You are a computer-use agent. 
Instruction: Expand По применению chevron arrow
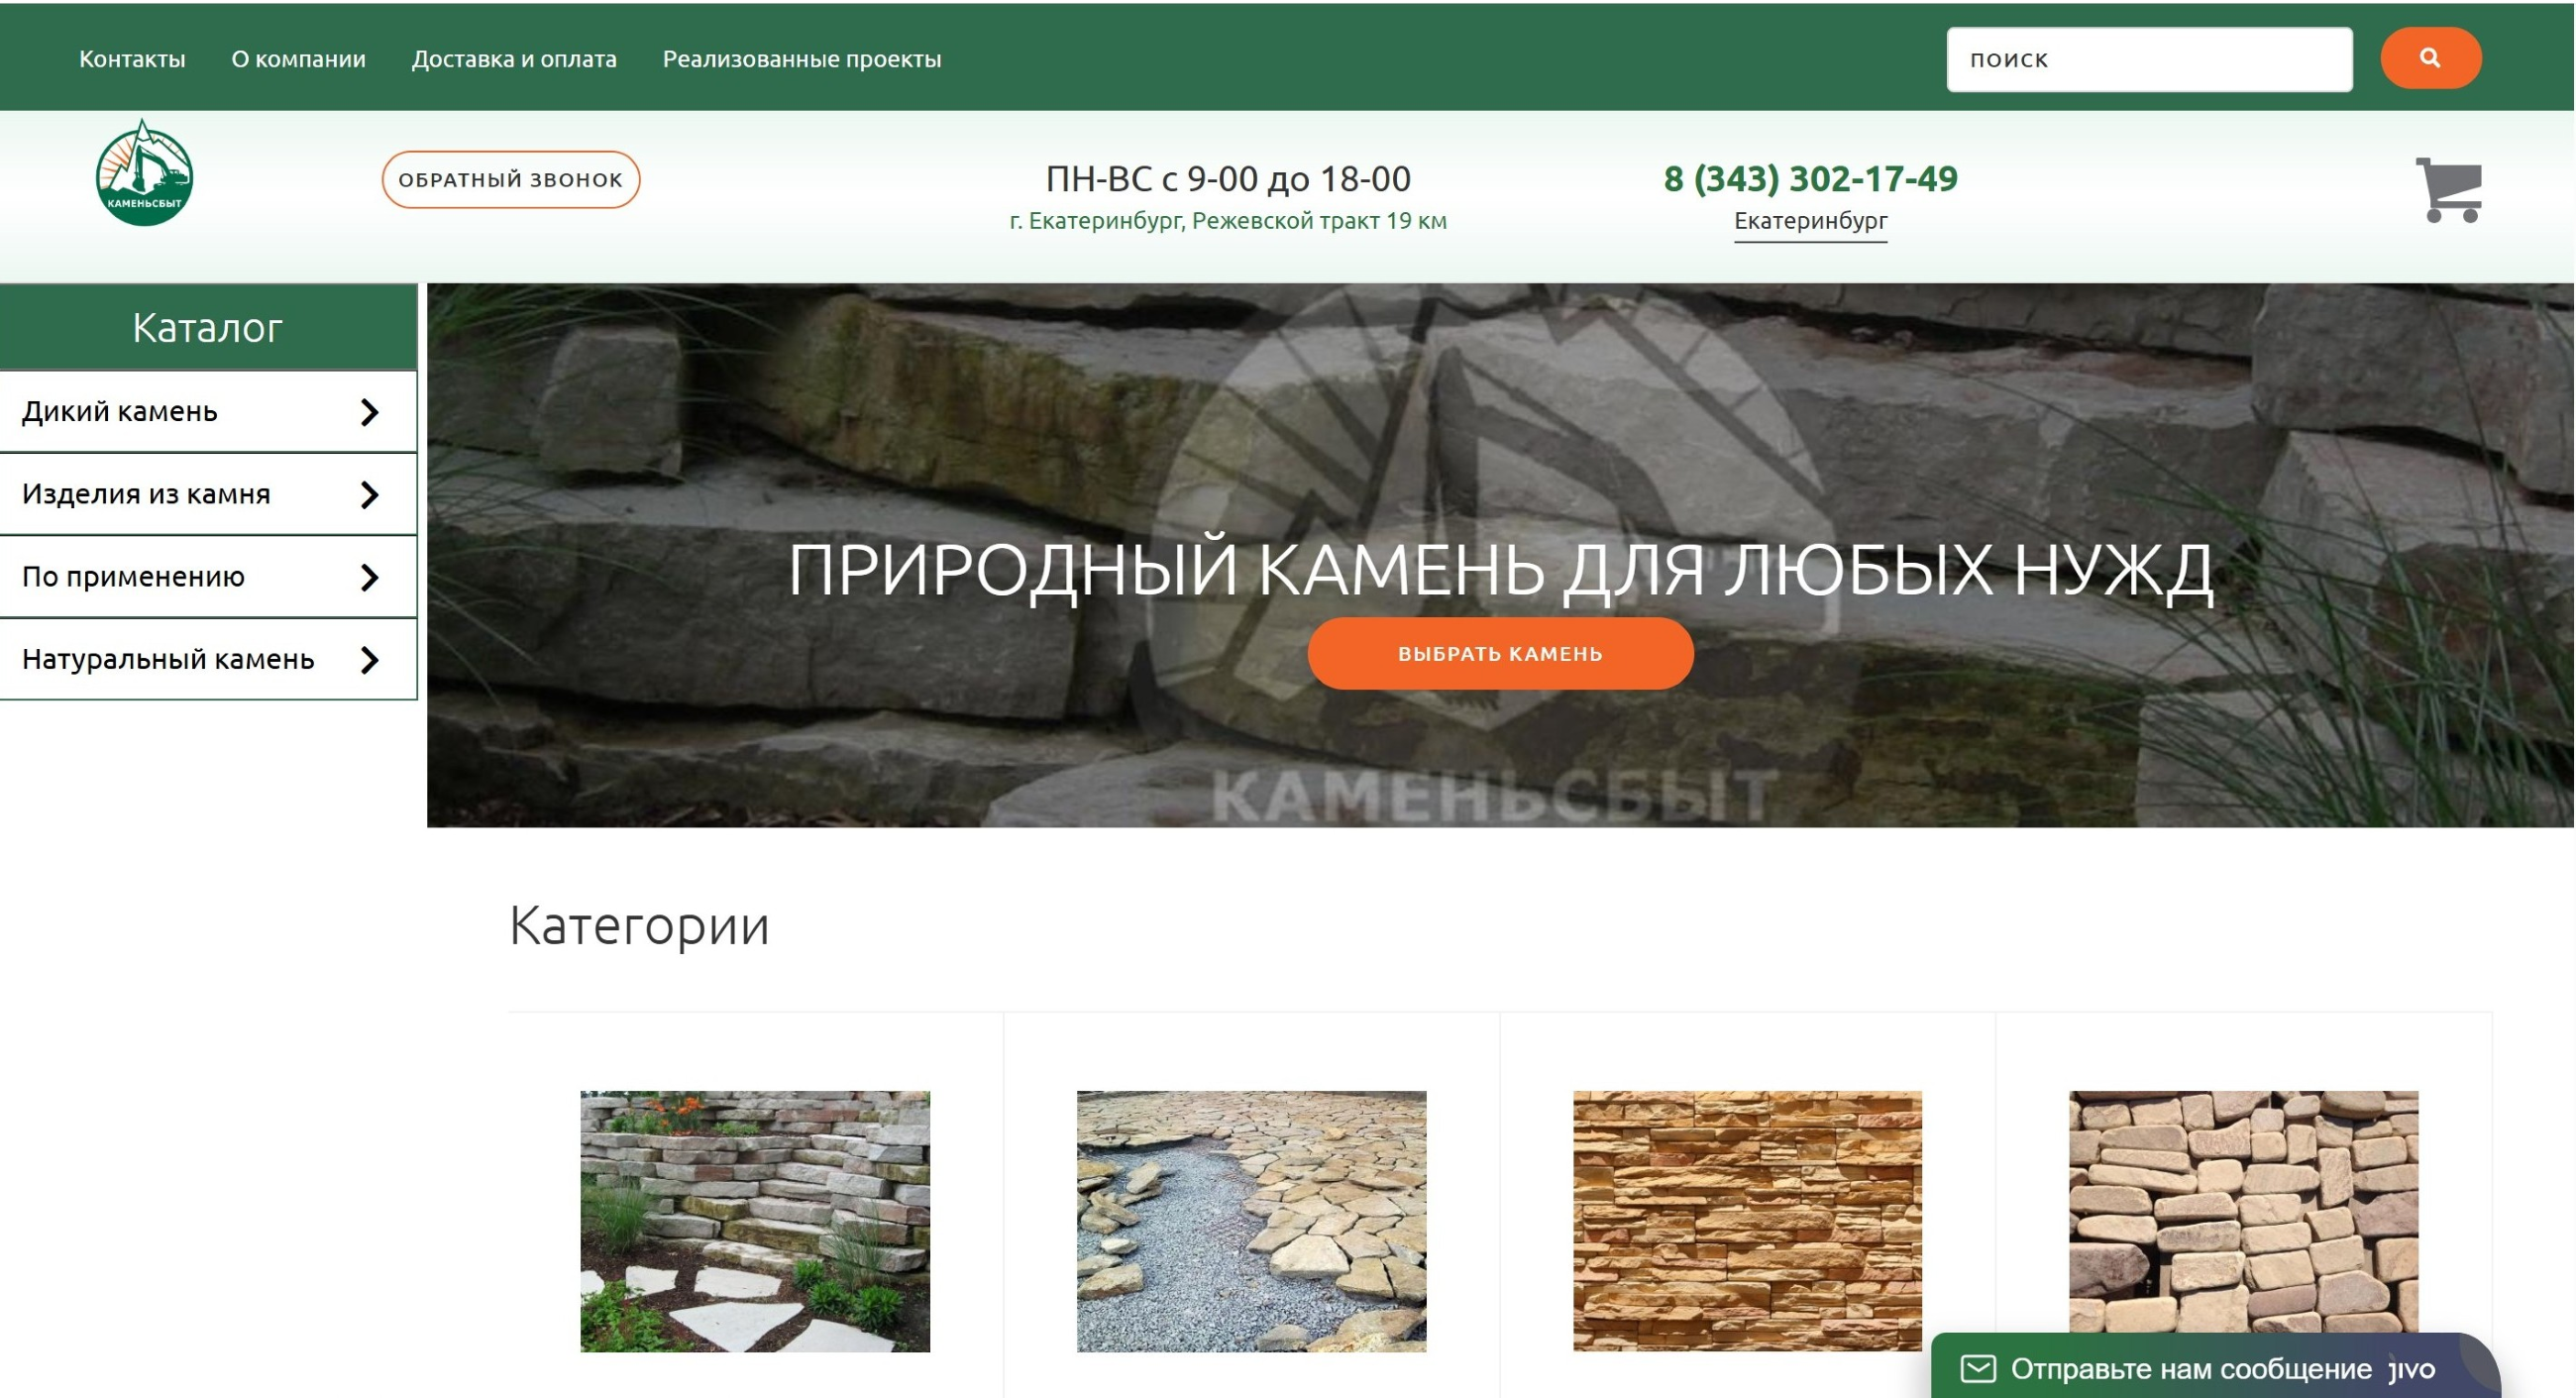[x=370, y=577]
